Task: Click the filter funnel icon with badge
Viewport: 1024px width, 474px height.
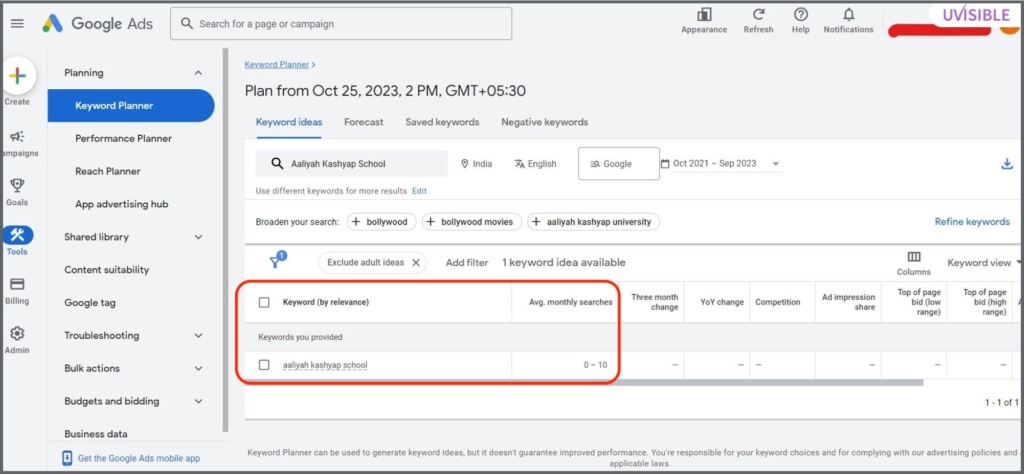Action: coord(277,261)
